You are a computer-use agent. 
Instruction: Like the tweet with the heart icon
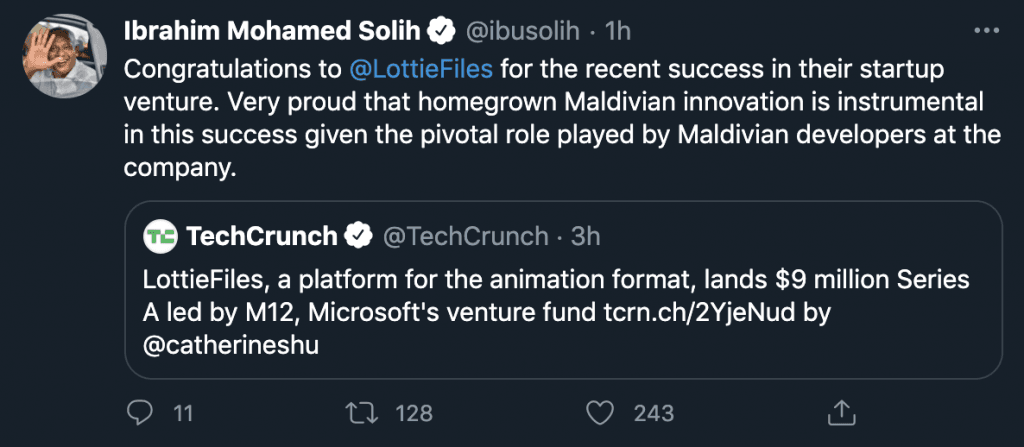coord(599,411)
